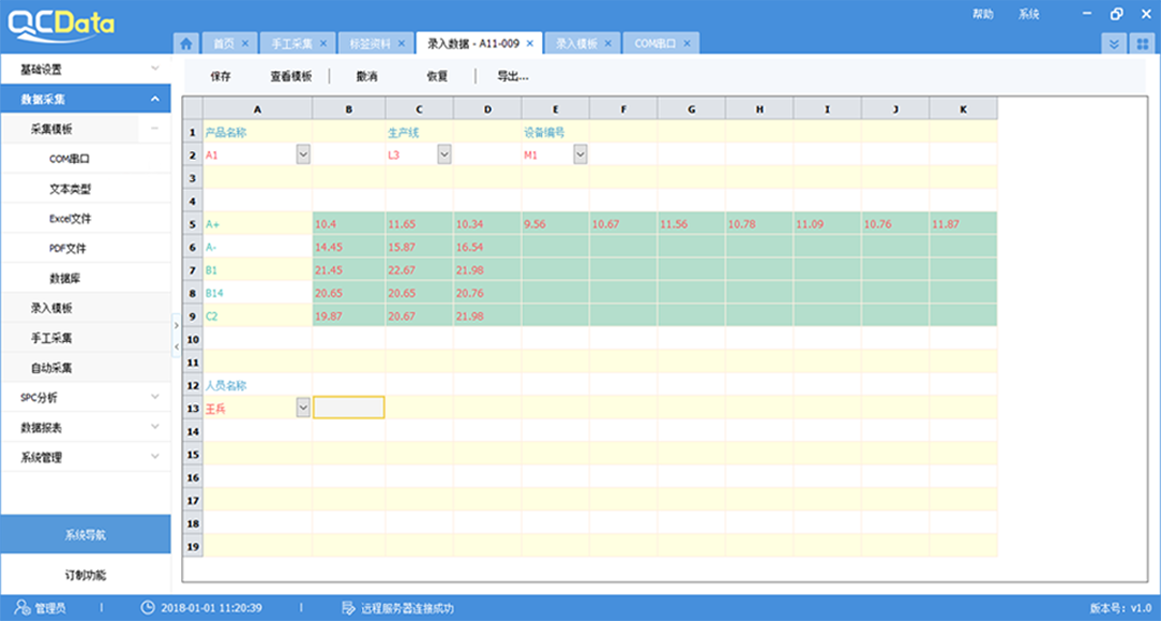The image size is (1161, 621).
Task: Expand the SPC分析 sidebar section
Action: pos(86,397)
